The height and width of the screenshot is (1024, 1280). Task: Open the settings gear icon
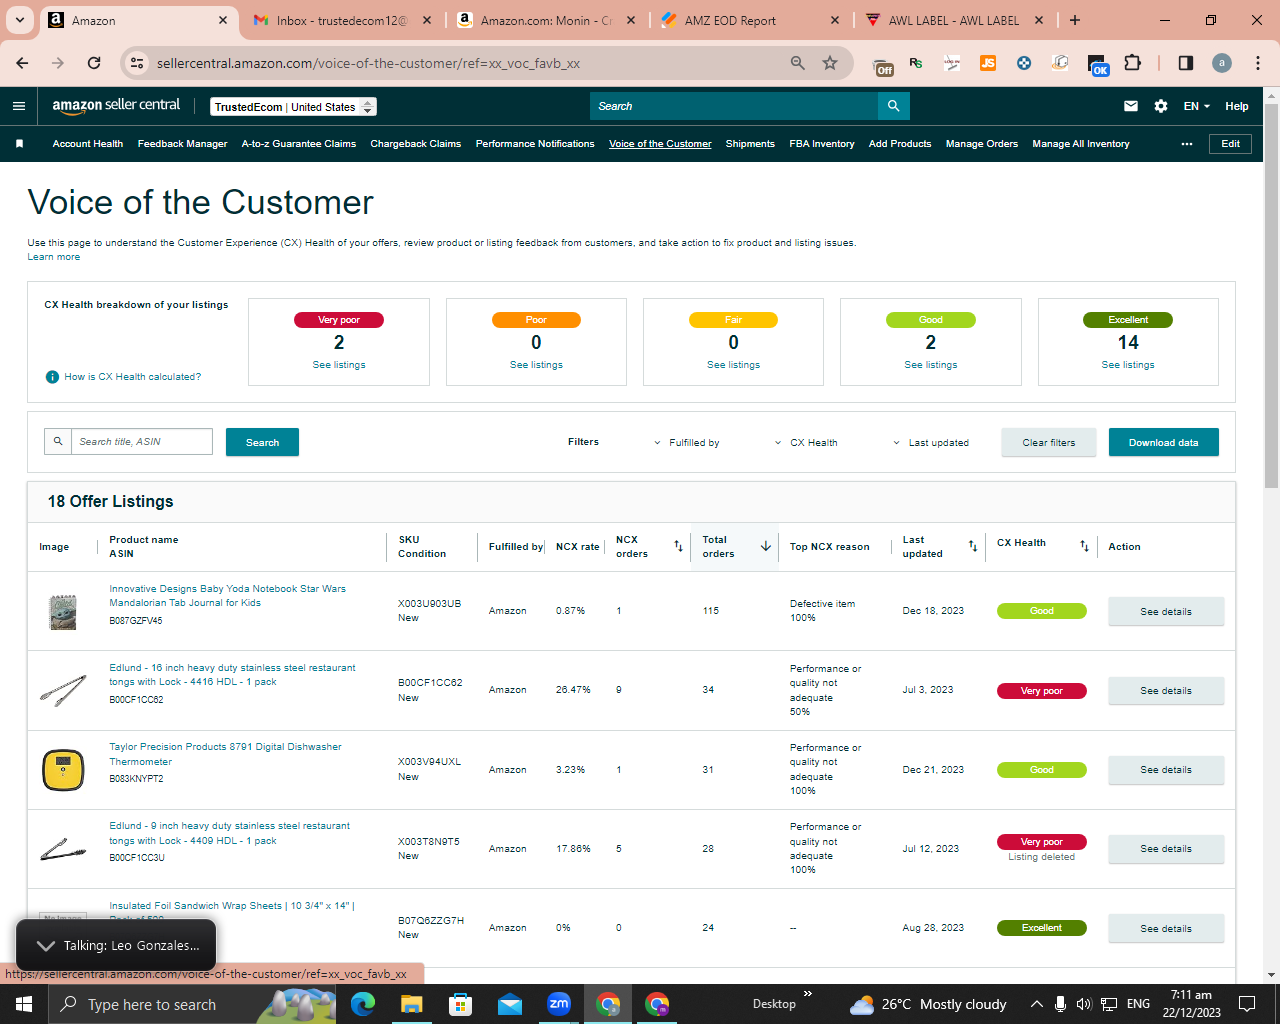pyautogui.click(x=1161, y=106)
